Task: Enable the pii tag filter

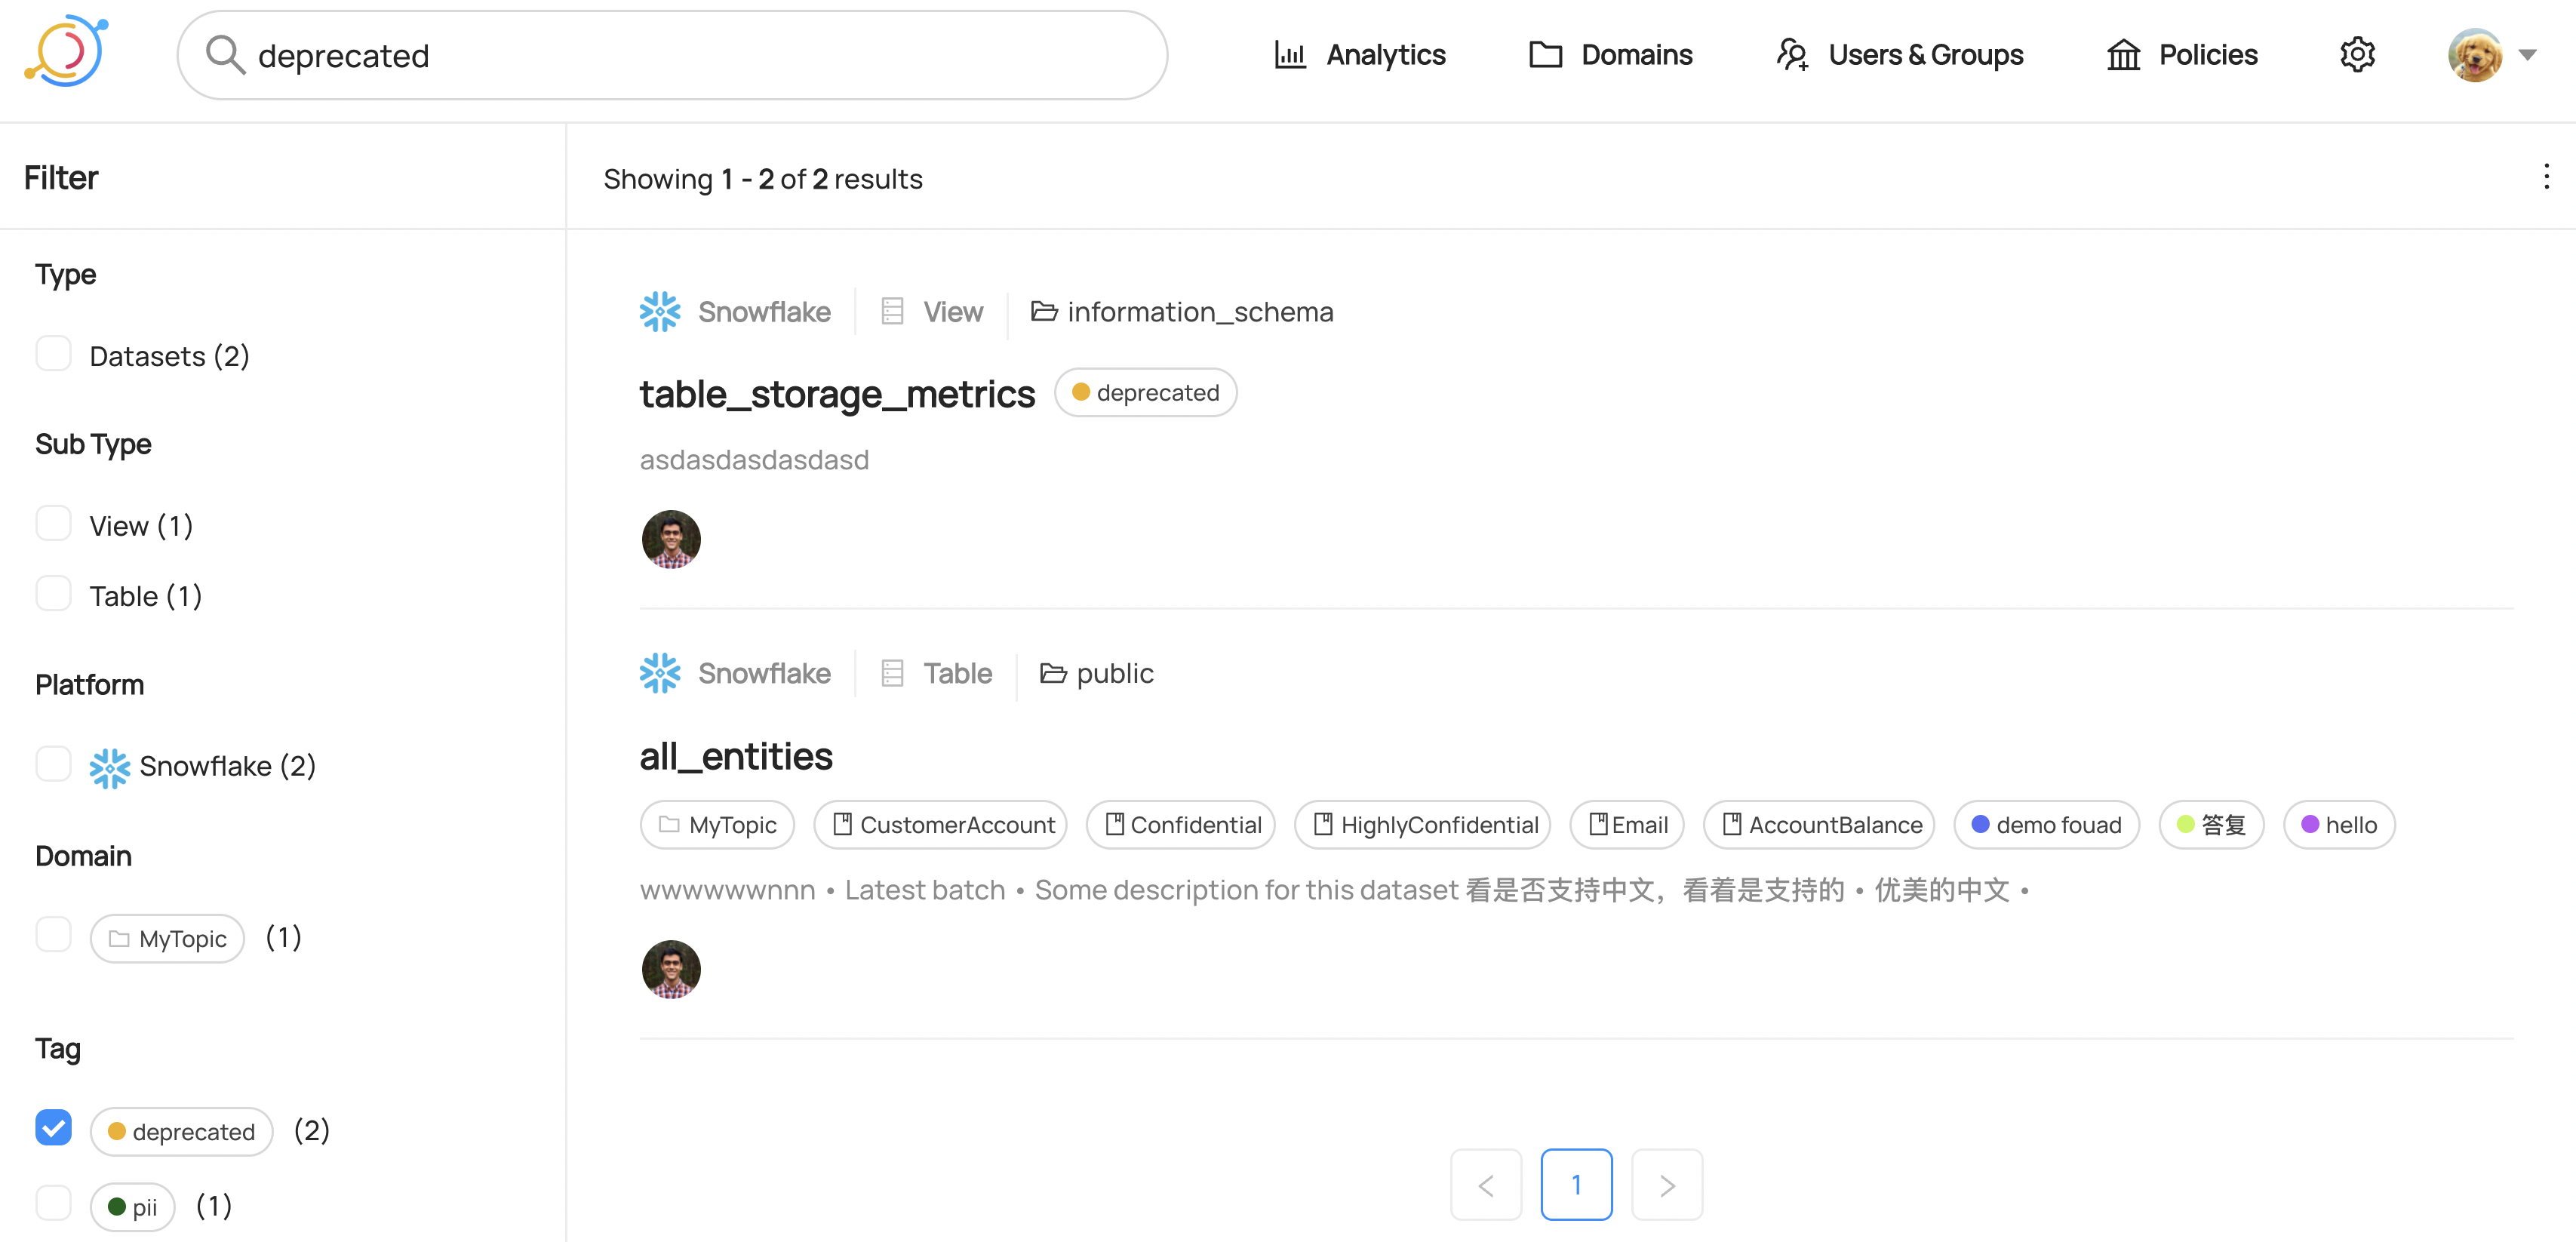Action: pos(53,1204)
